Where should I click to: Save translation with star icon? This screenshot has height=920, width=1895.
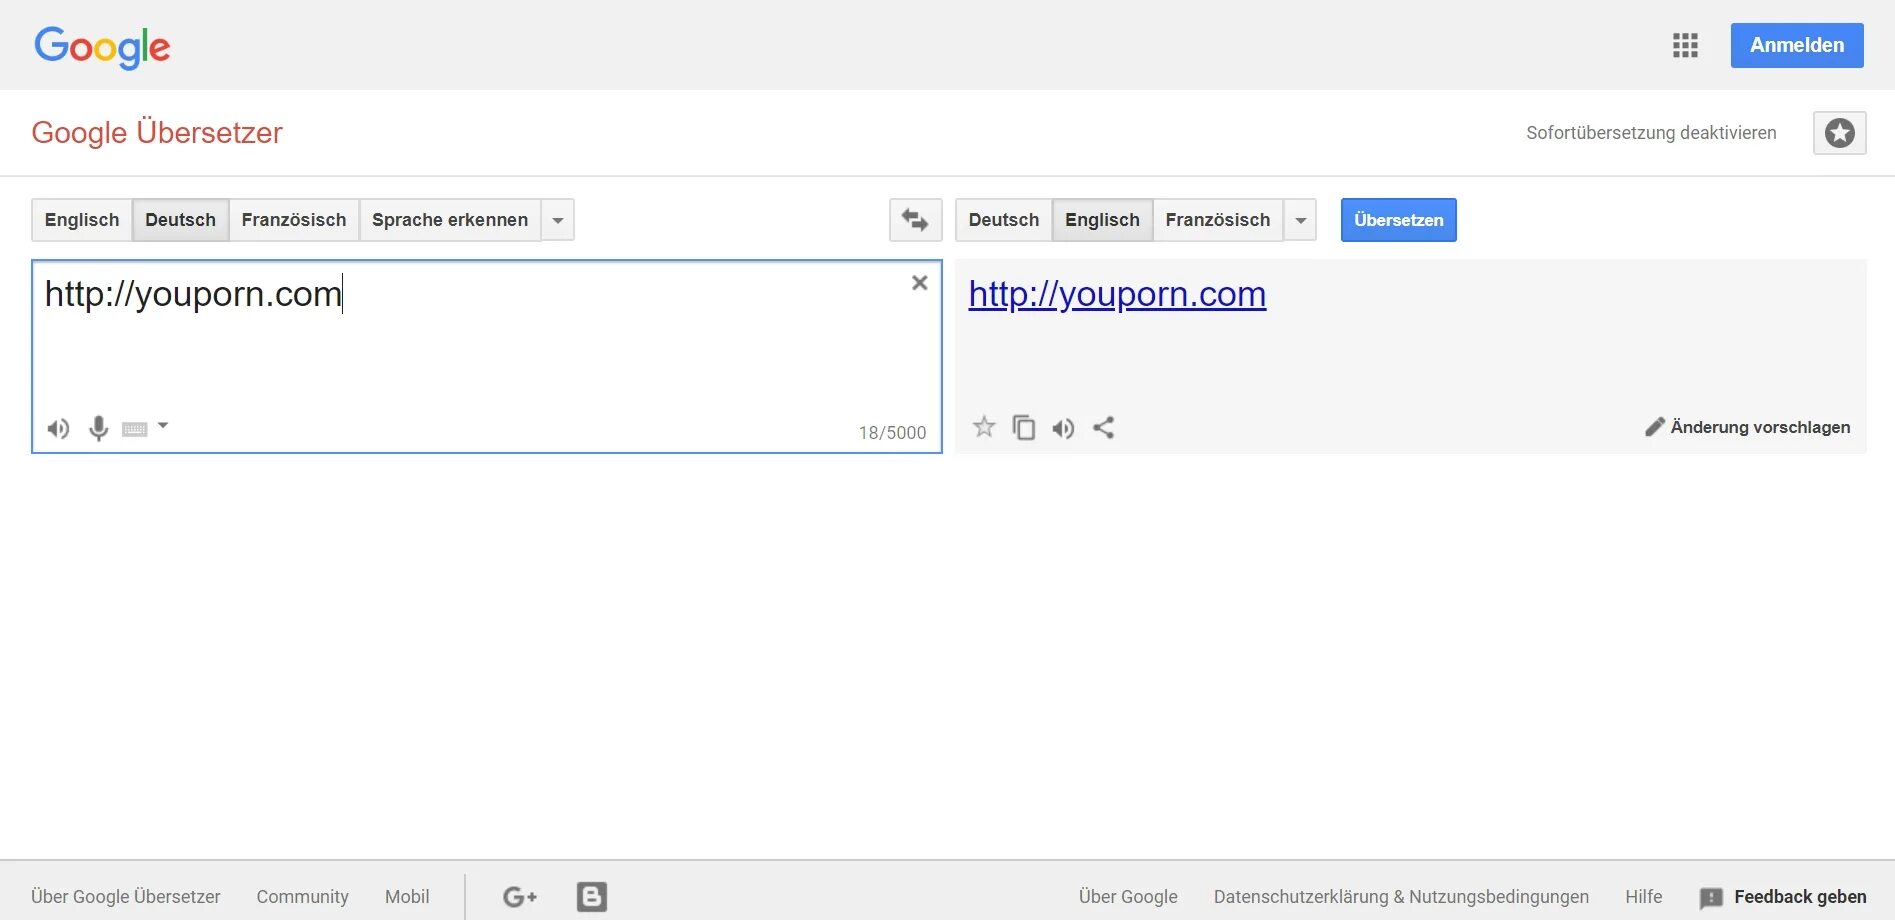coord(984,428)
